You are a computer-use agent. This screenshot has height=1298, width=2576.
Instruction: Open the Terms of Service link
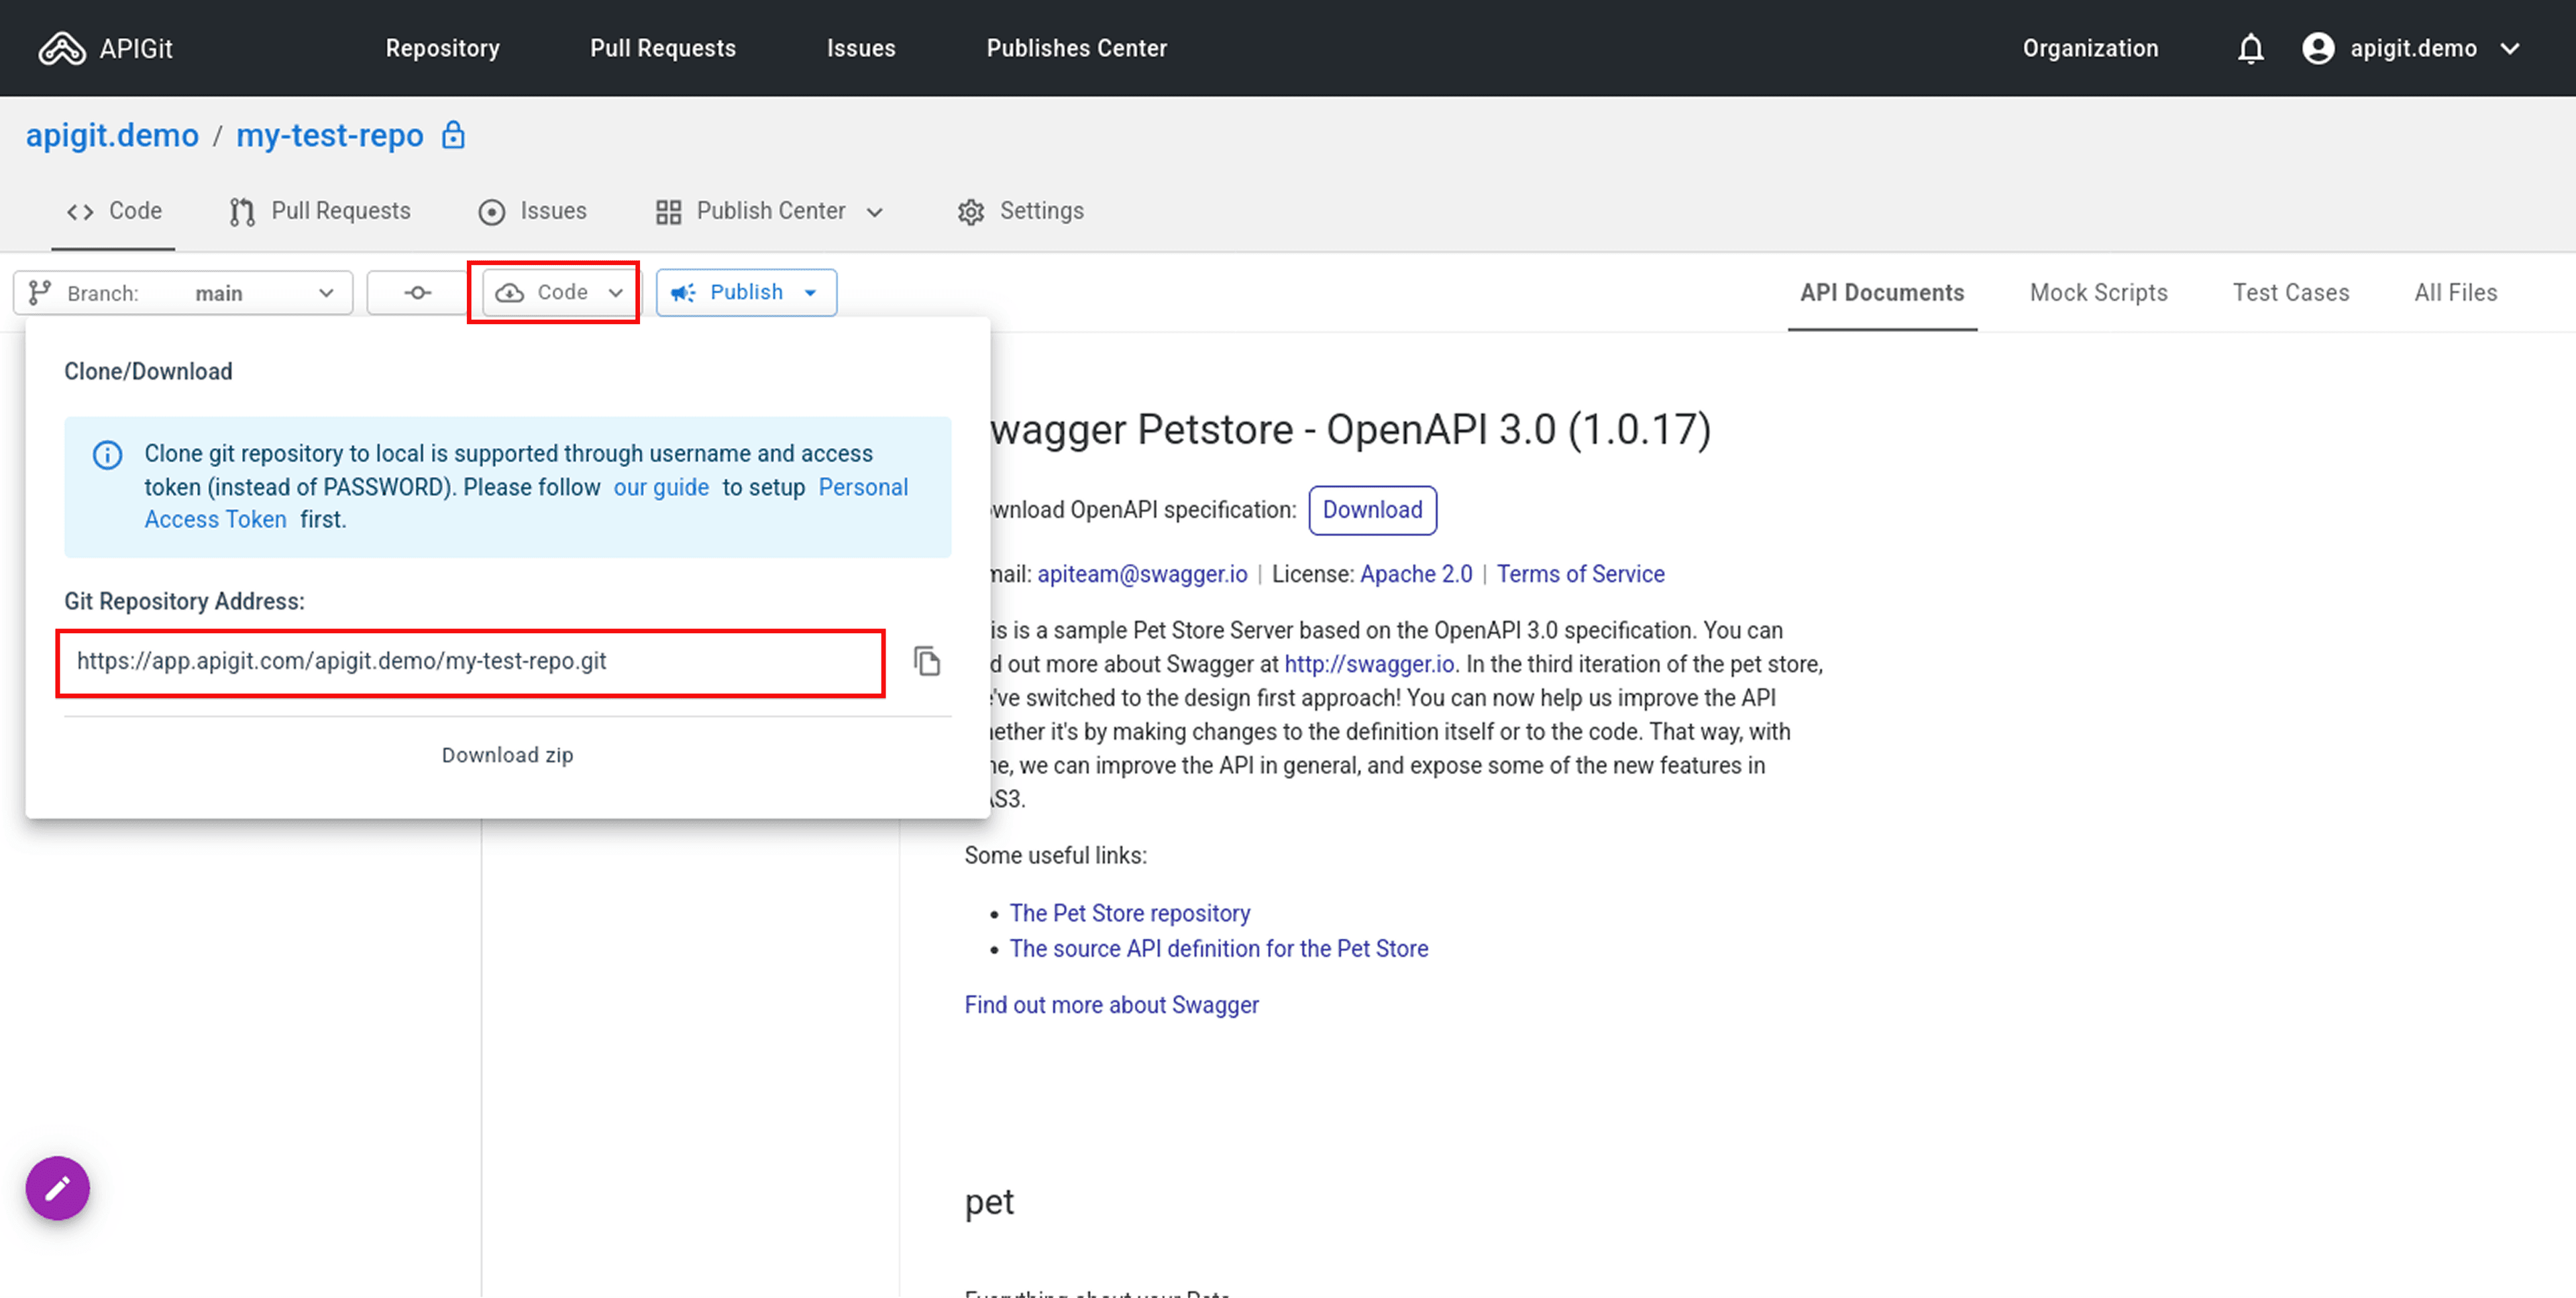pyautogui.click(x=1580, y=574)
